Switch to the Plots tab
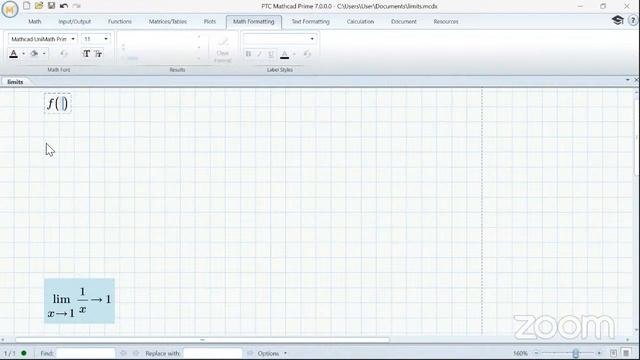Screen dimensions: 640x360 click(210, 21)
